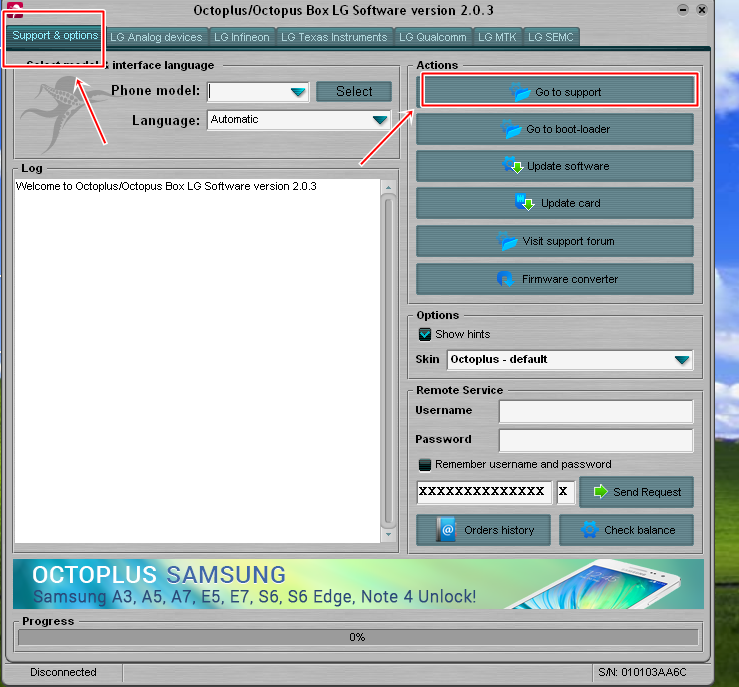The height and width of the screenshot is (687, 739).
Task: Switch to the LG SEMC tab
Action: 551,37
